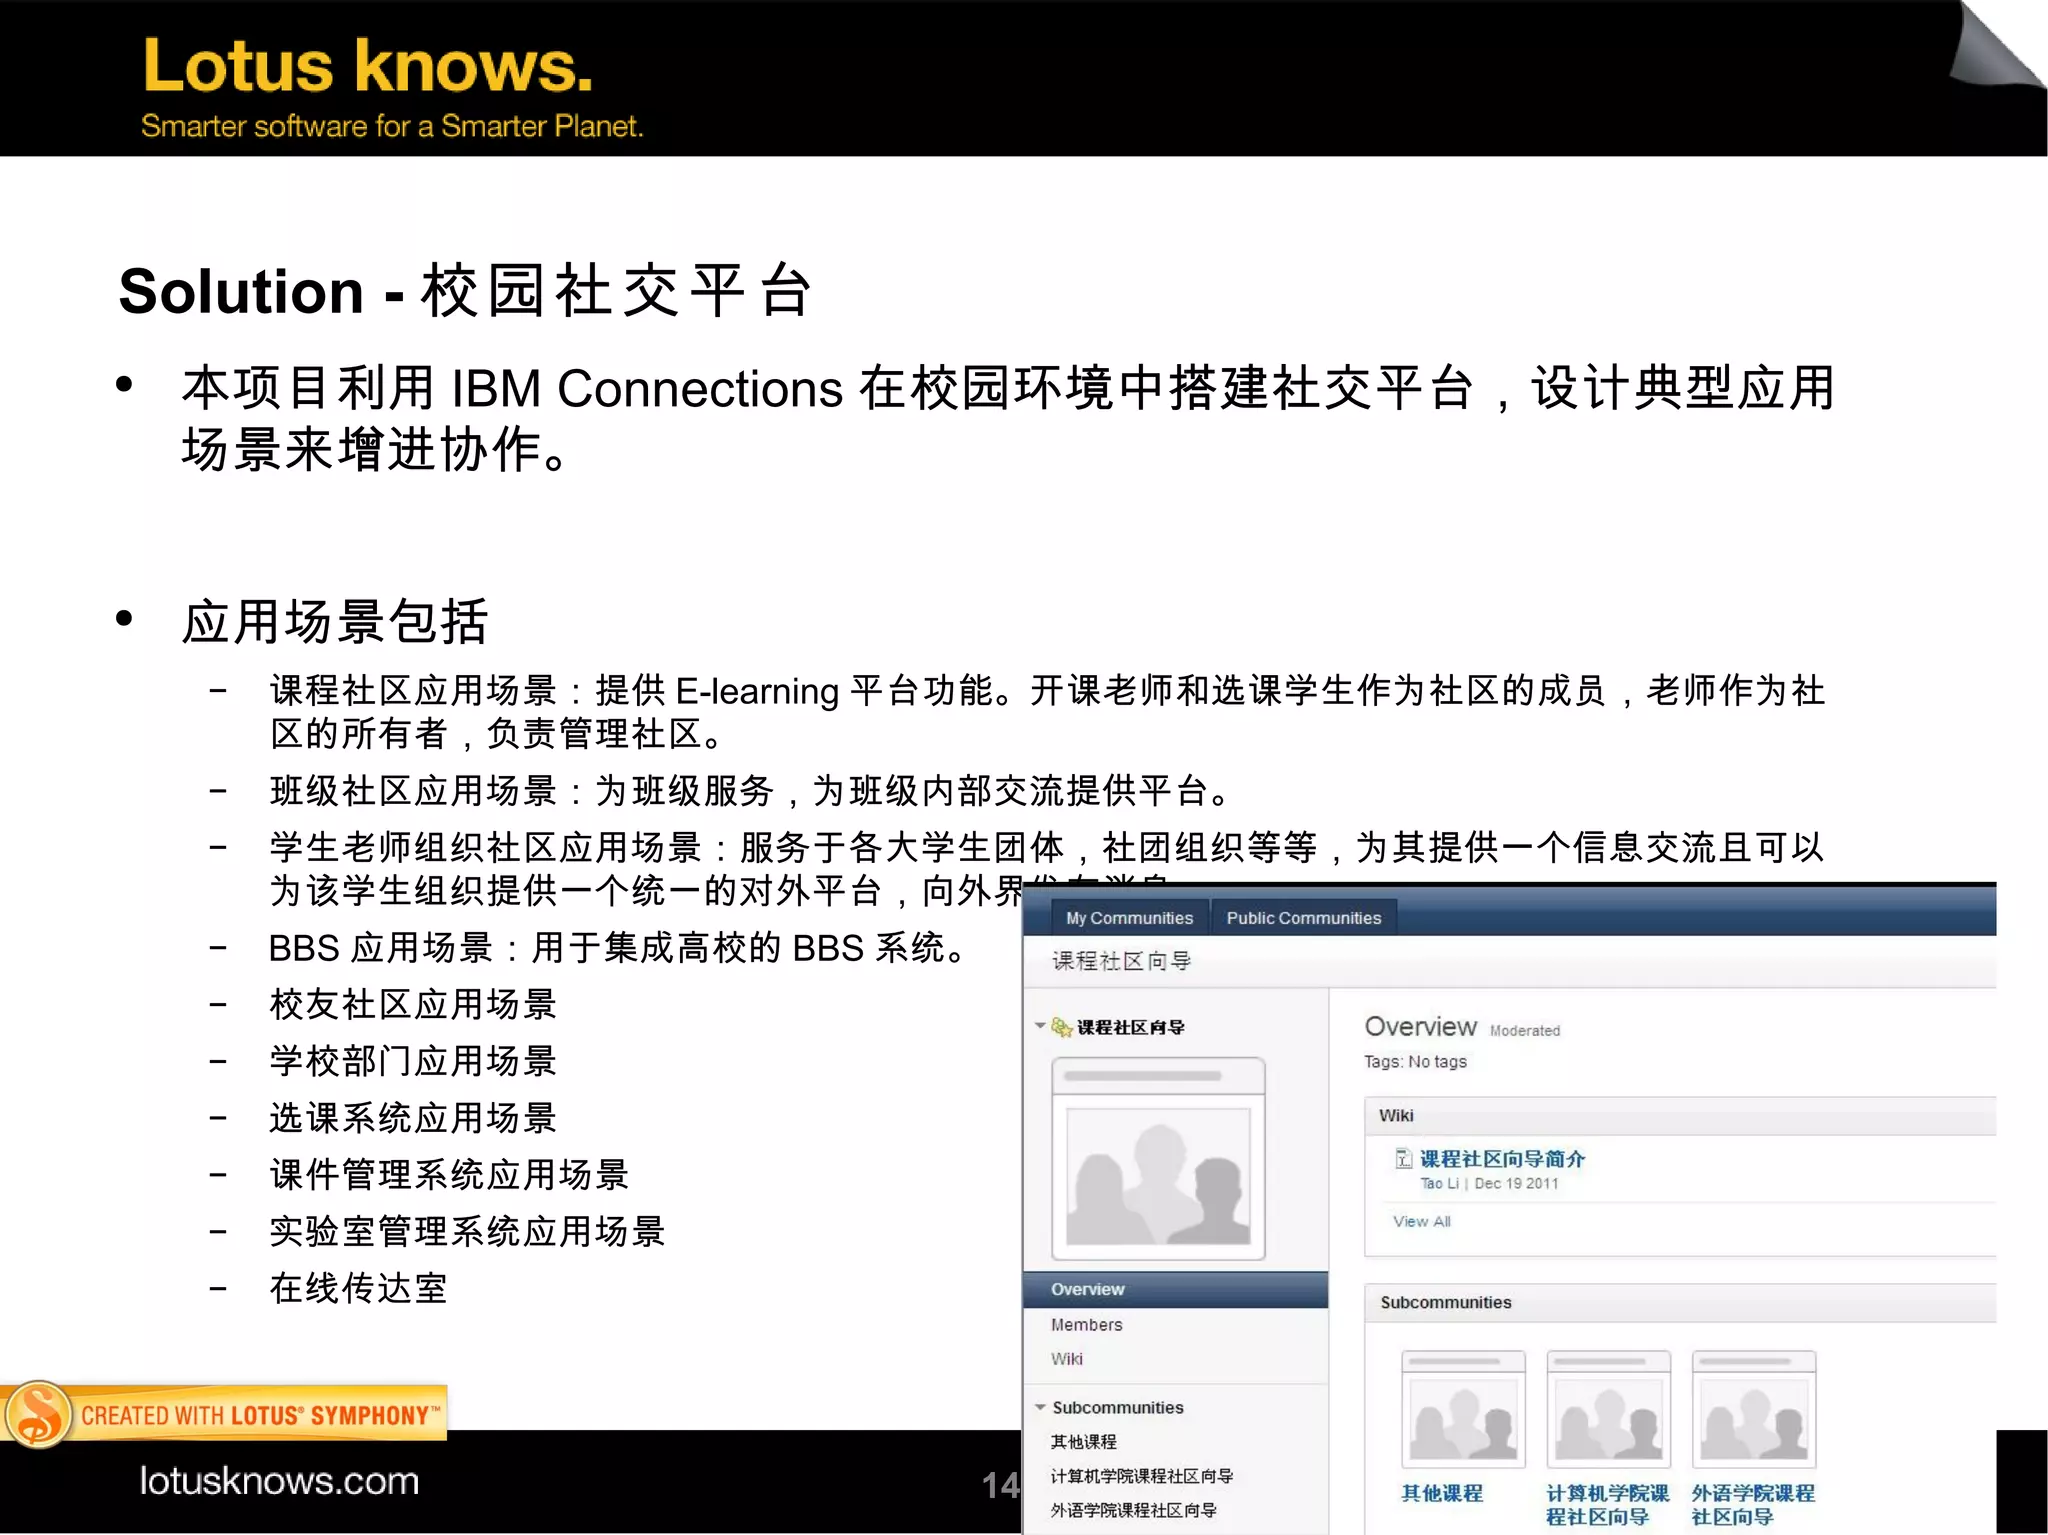Image resolution: width=2048 pixels, height=1535 pixels.
Task: Click the '校友社区应用场景' list item
Action: click(413, 1004)
